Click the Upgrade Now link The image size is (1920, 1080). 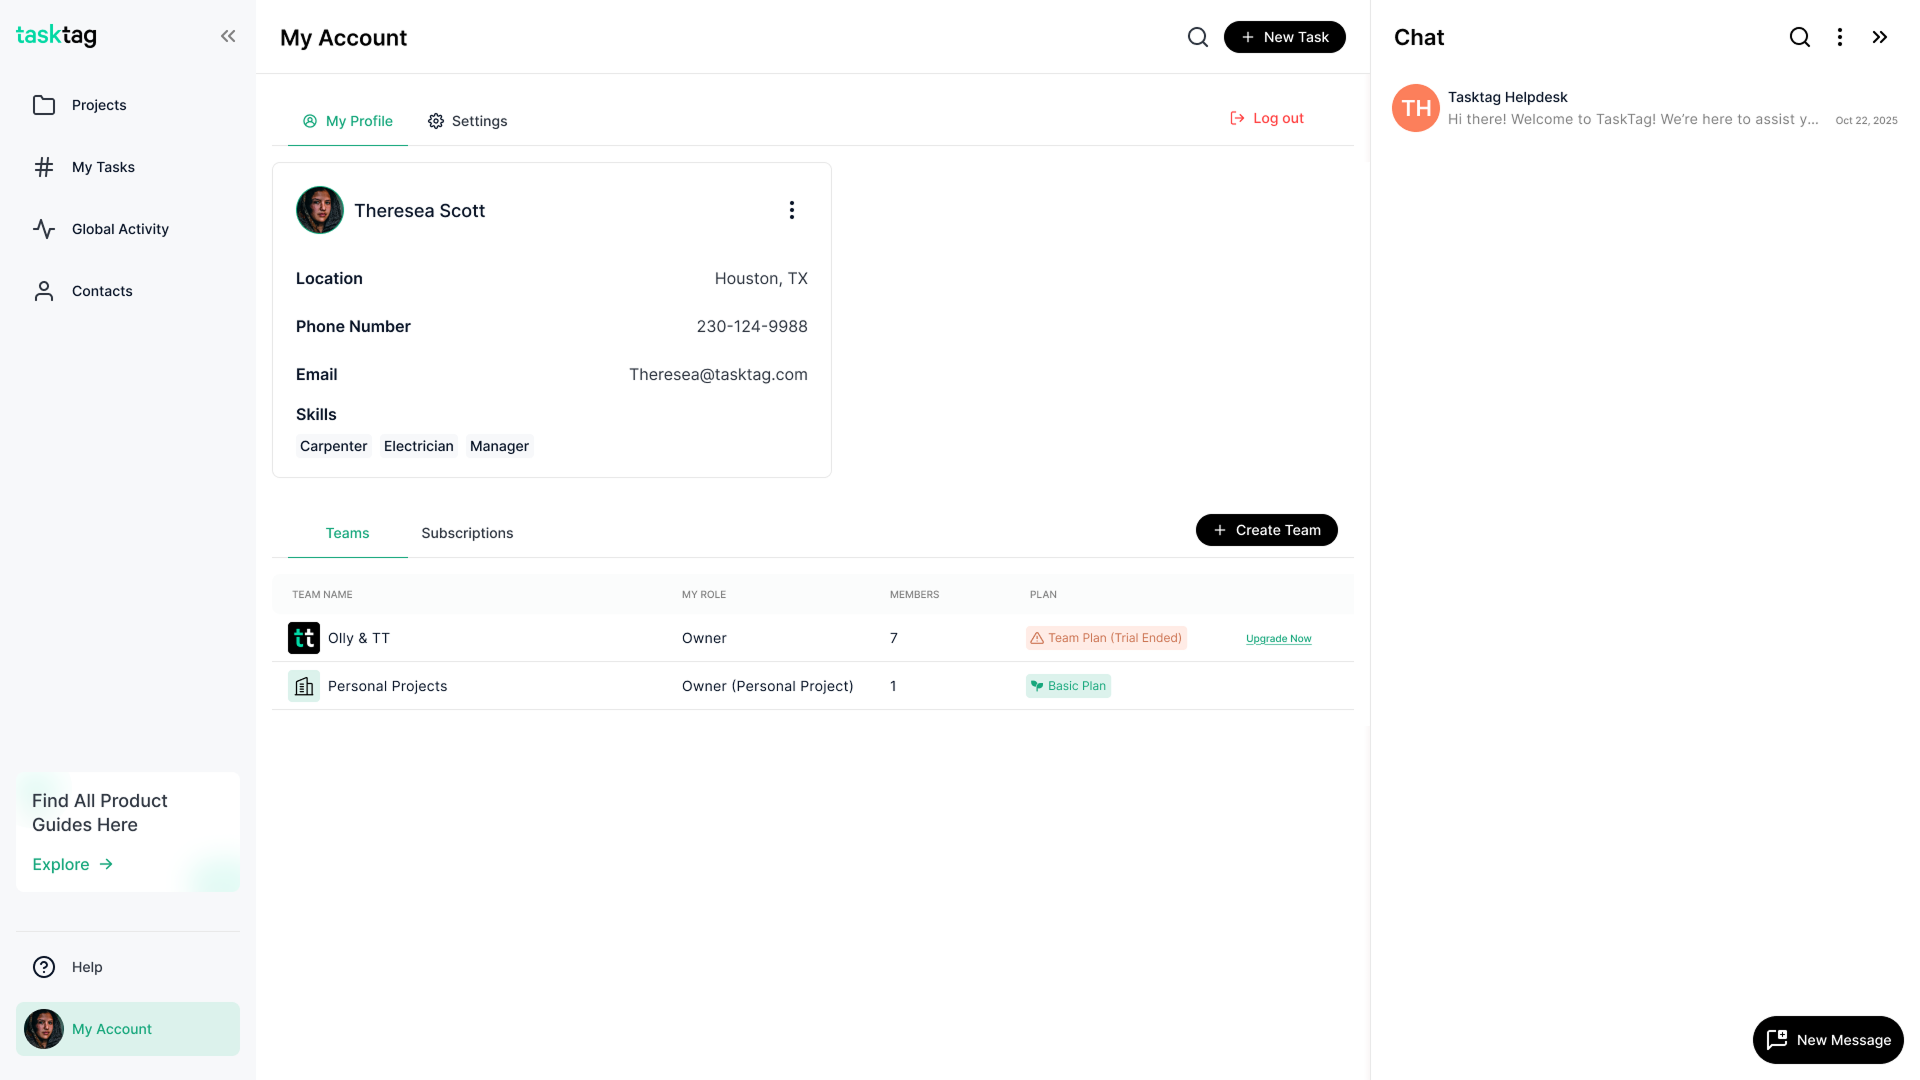1278,639
